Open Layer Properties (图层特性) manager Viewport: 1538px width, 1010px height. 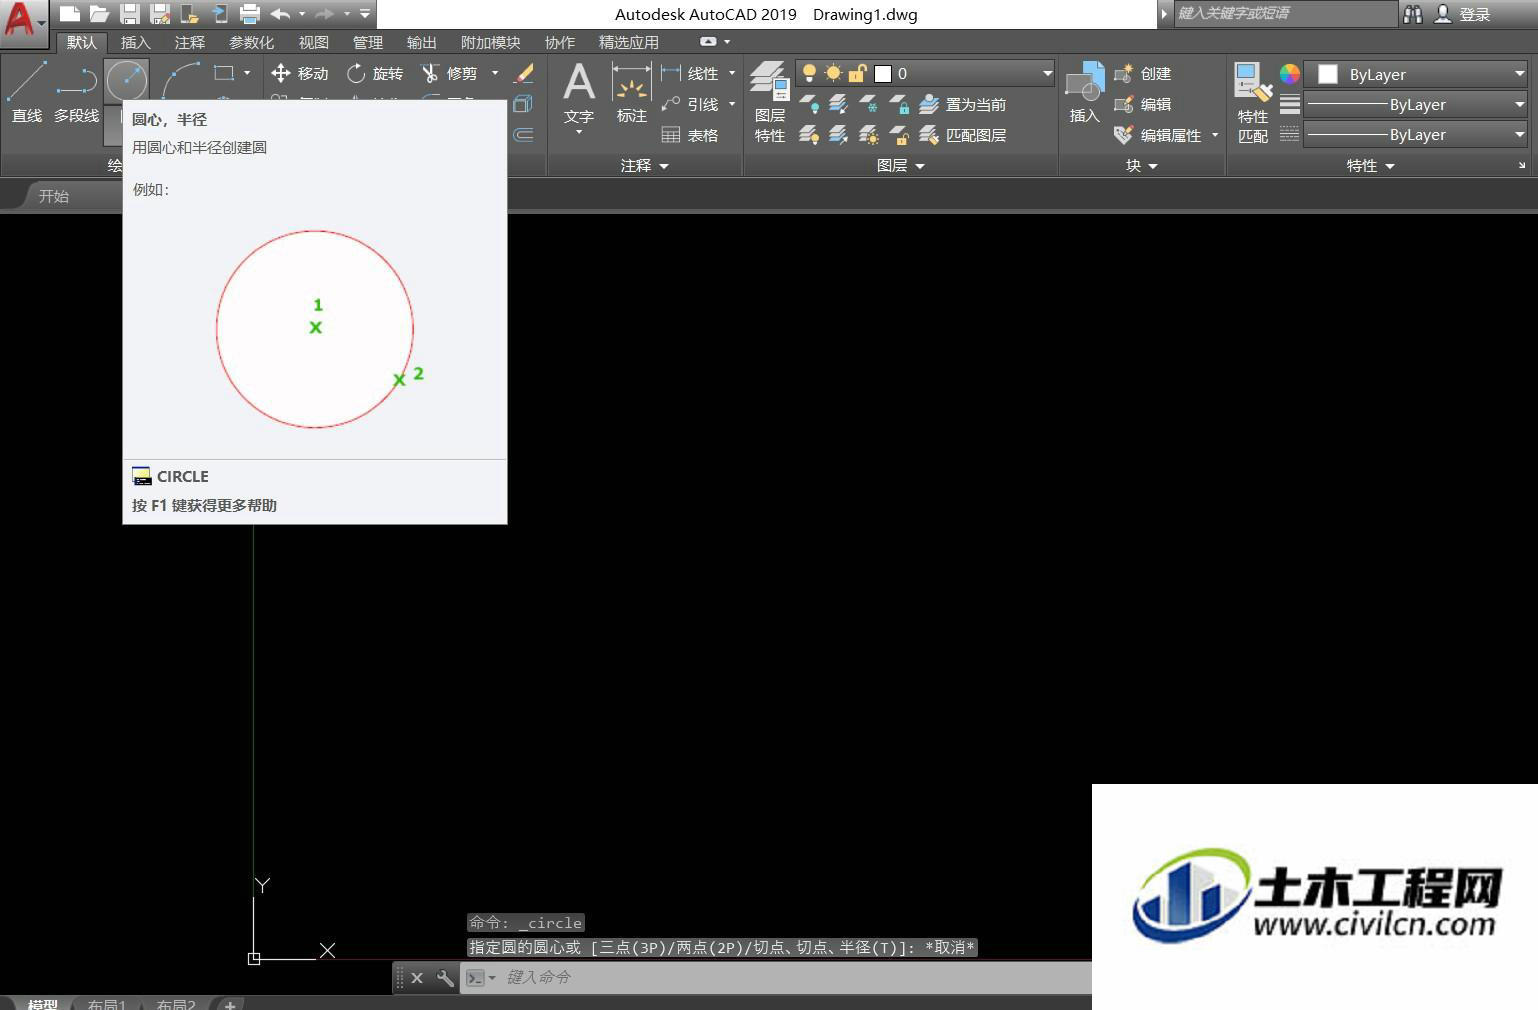[770, 102]
